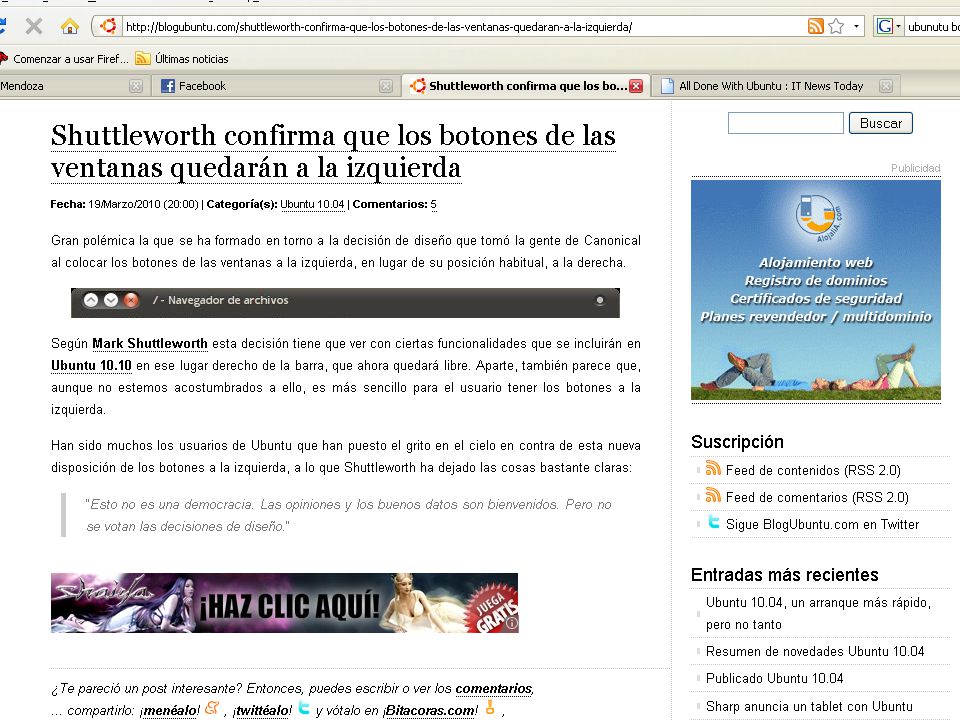Click the Ubuntu site favicon in address bar

click(108, 26)
